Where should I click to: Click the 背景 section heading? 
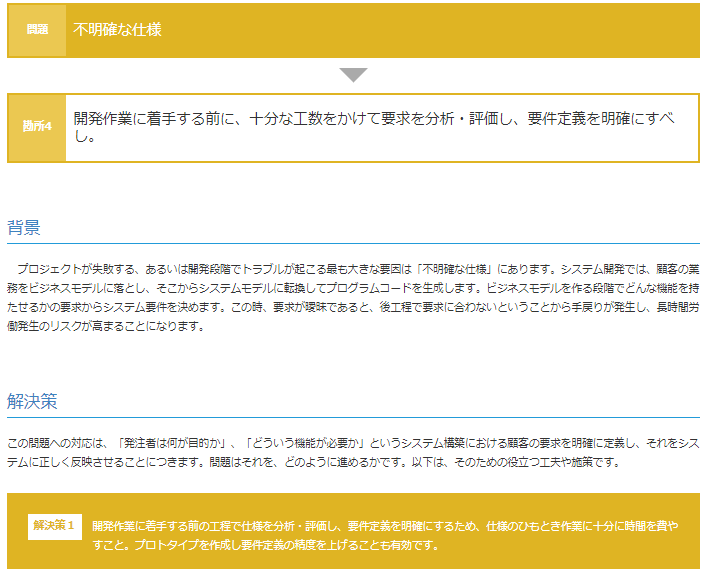(x=24, y=227)
